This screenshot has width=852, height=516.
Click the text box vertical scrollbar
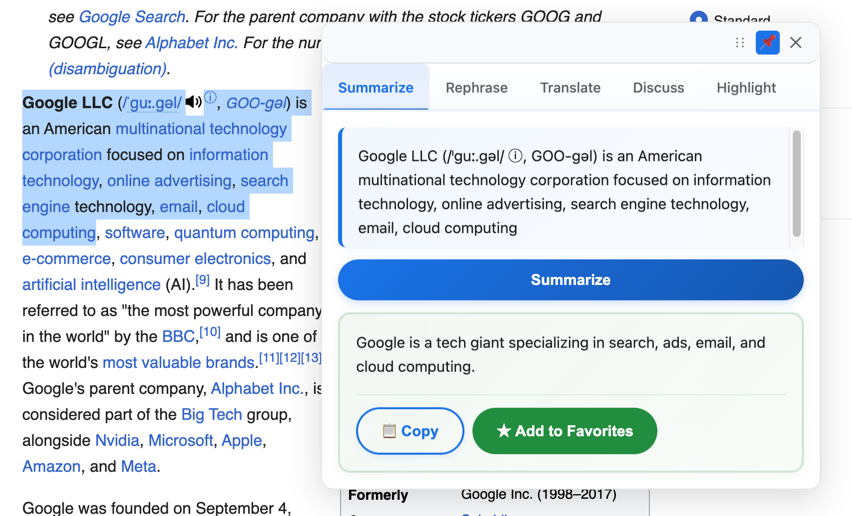pyautogui.click(x=796, y=183)
